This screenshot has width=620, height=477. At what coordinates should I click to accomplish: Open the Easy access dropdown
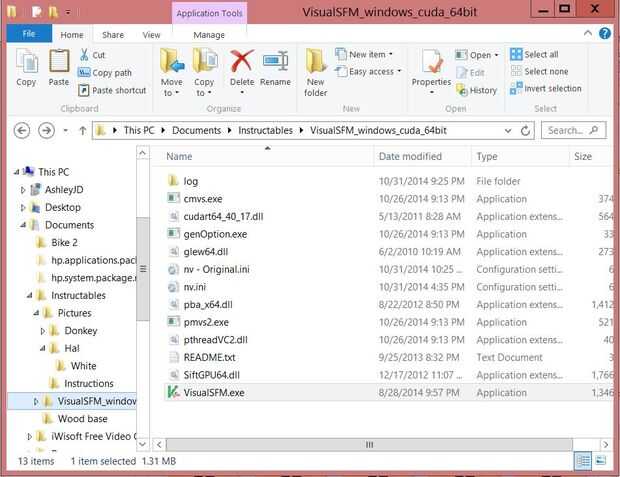tap(368, 72)
